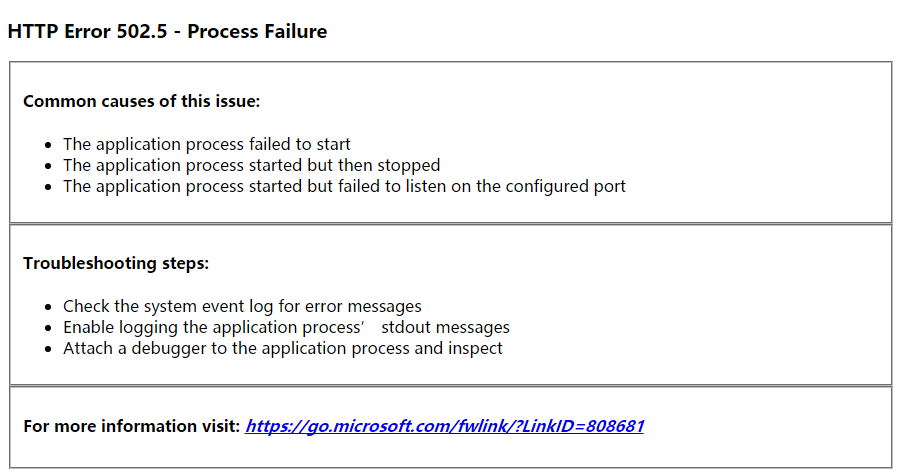901x476 pixels.
Task: Click the "For more information visit:" label
Action: [131, 427]
